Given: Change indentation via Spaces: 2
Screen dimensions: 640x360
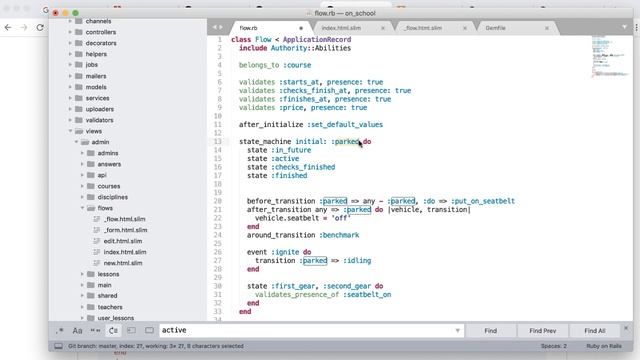Looking at the screenshot, I should click(553, 346).
